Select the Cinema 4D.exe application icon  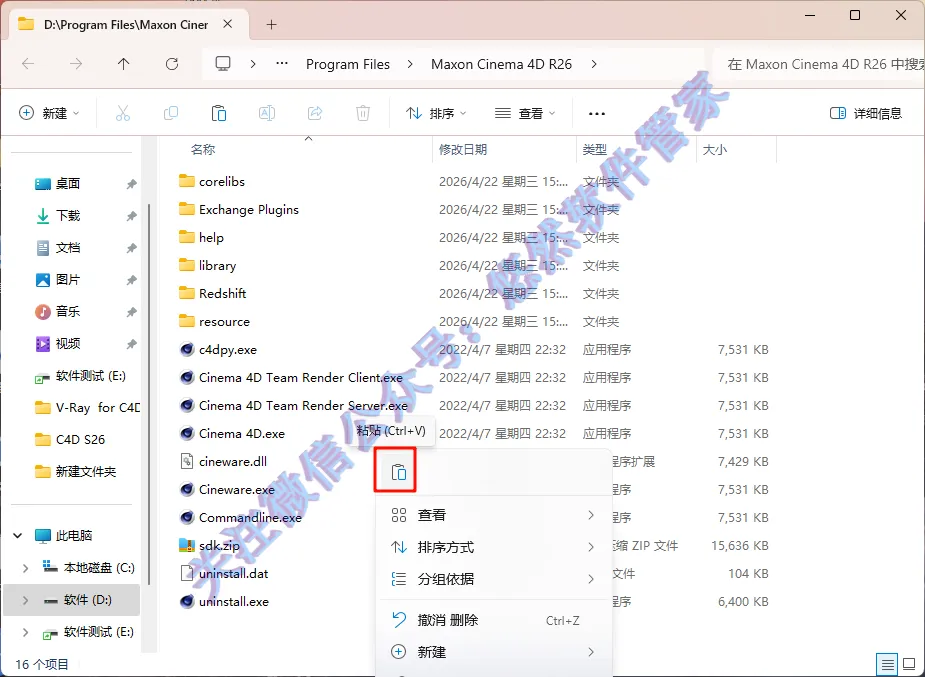point(187,433)
